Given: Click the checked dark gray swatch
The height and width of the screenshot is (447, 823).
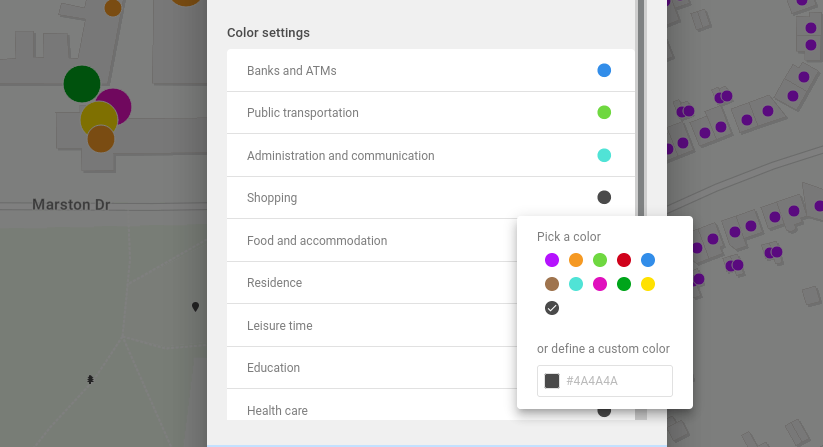Looking at the screenshot, I should [x=552, y=308].
